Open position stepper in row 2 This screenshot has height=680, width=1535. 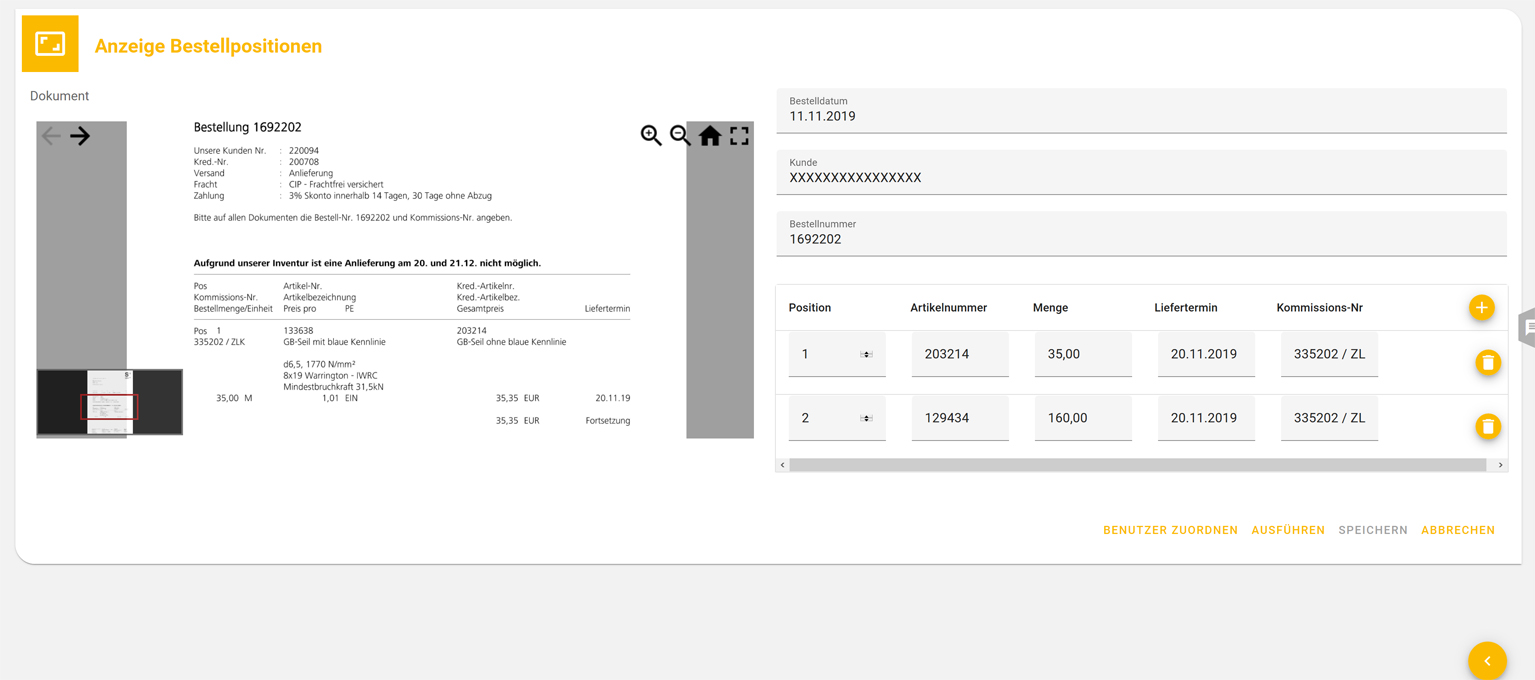[x=866, y=419]
